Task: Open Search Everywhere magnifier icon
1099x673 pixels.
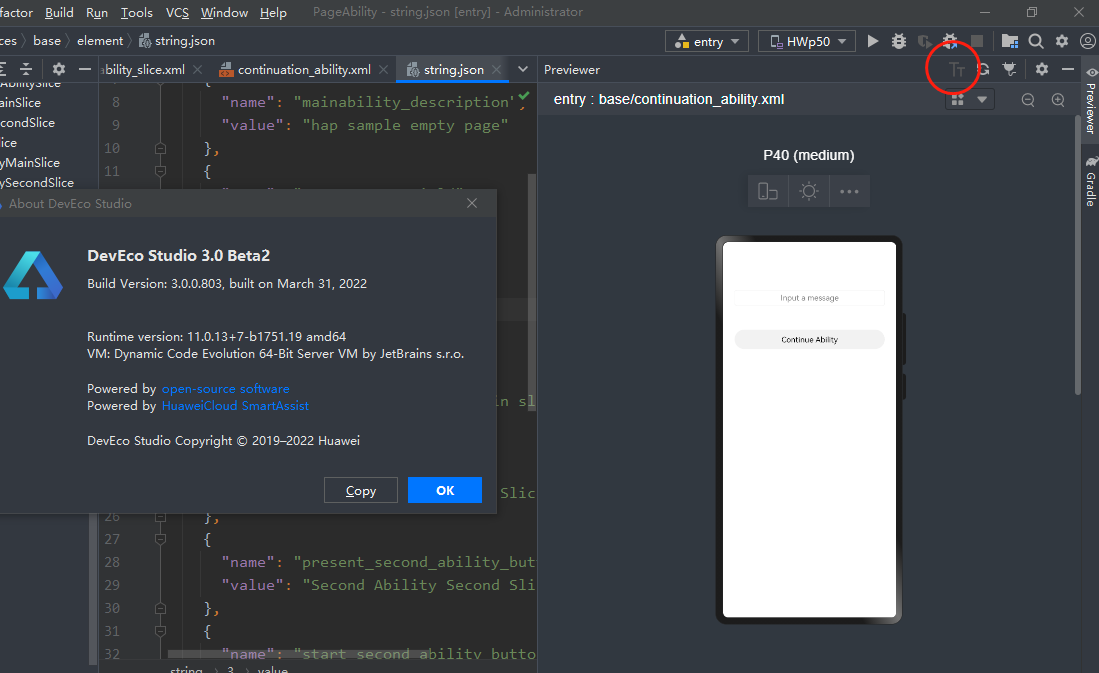Action: [1036, 41]
